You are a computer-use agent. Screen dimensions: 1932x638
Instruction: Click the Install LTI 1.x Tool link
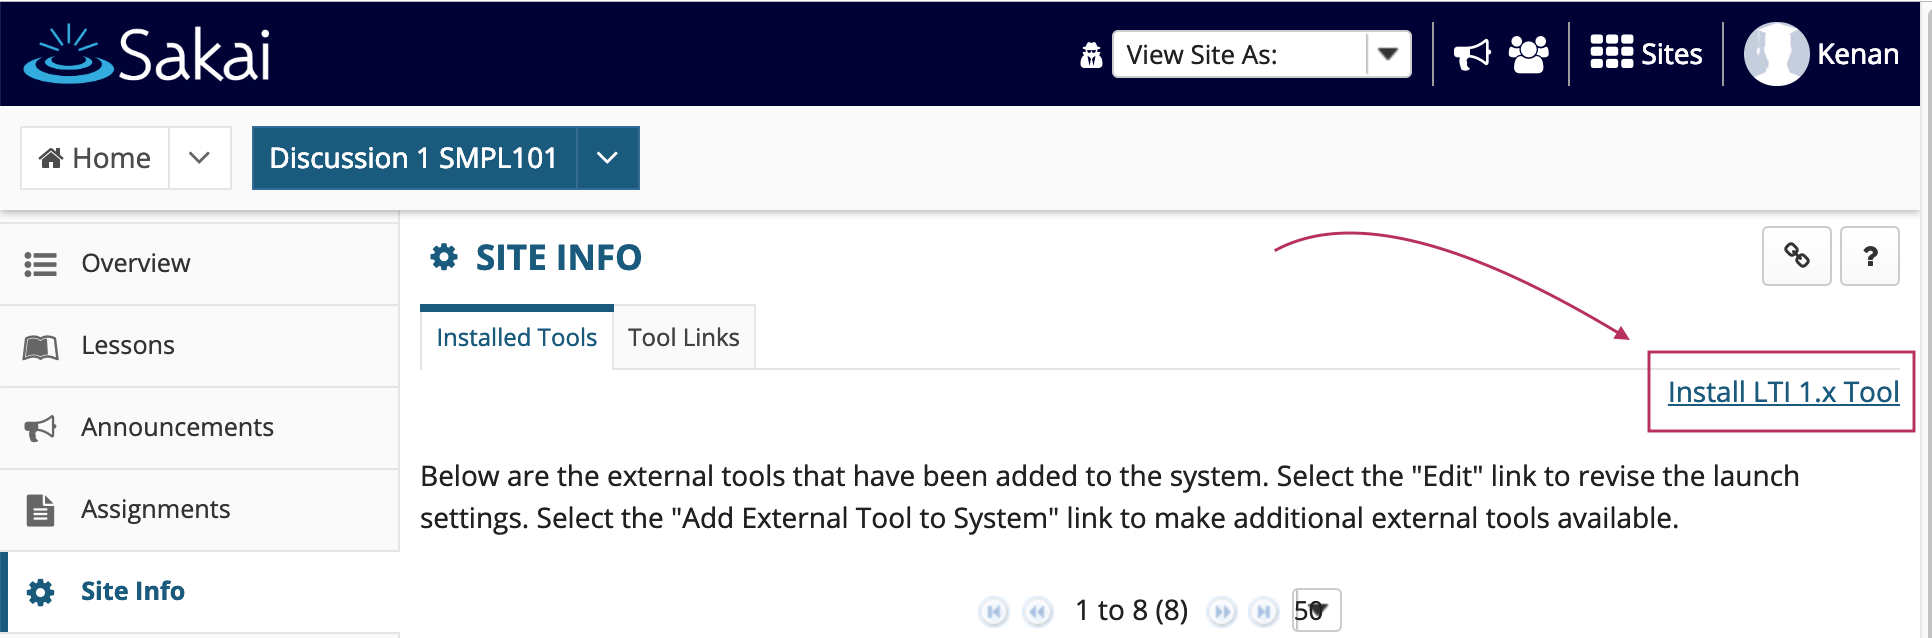pos(1783,392)
